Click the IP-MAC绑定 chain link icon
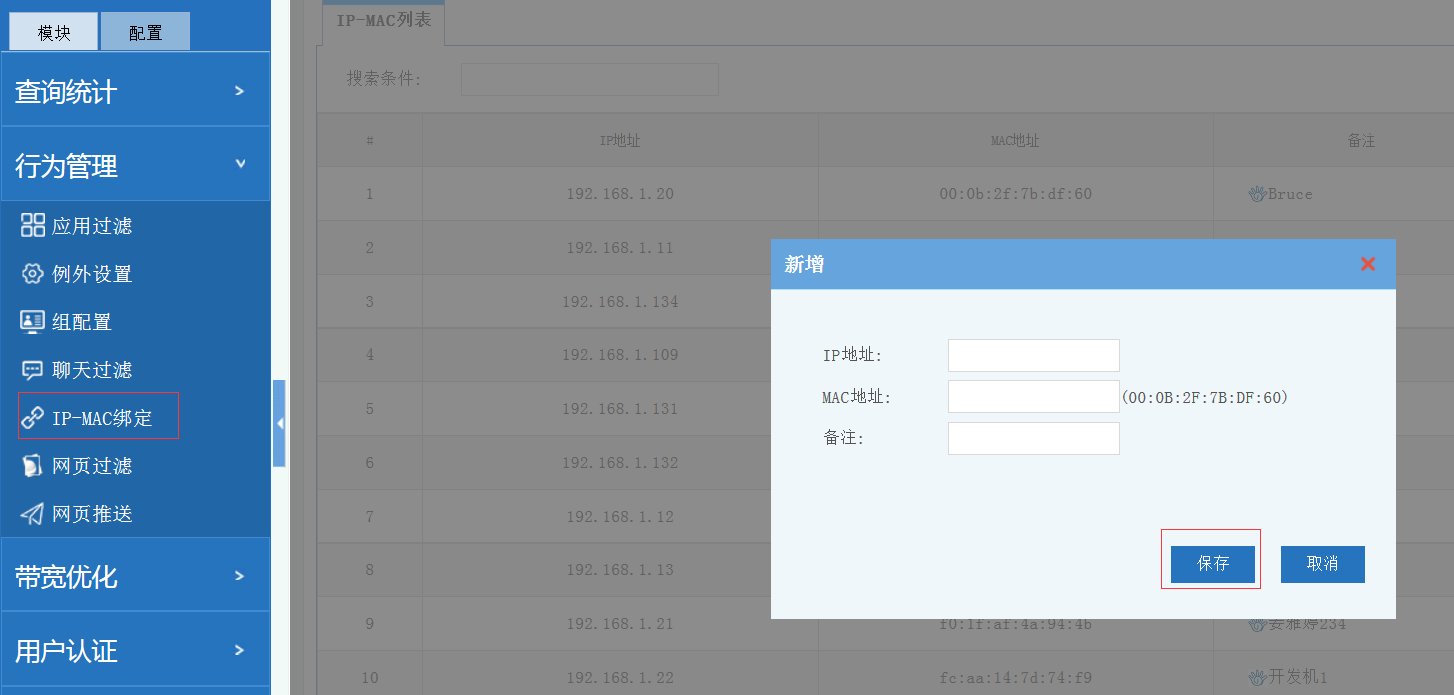Image resolution: width=1454 pixels, height=695 pixels. (x=33, y=418)
